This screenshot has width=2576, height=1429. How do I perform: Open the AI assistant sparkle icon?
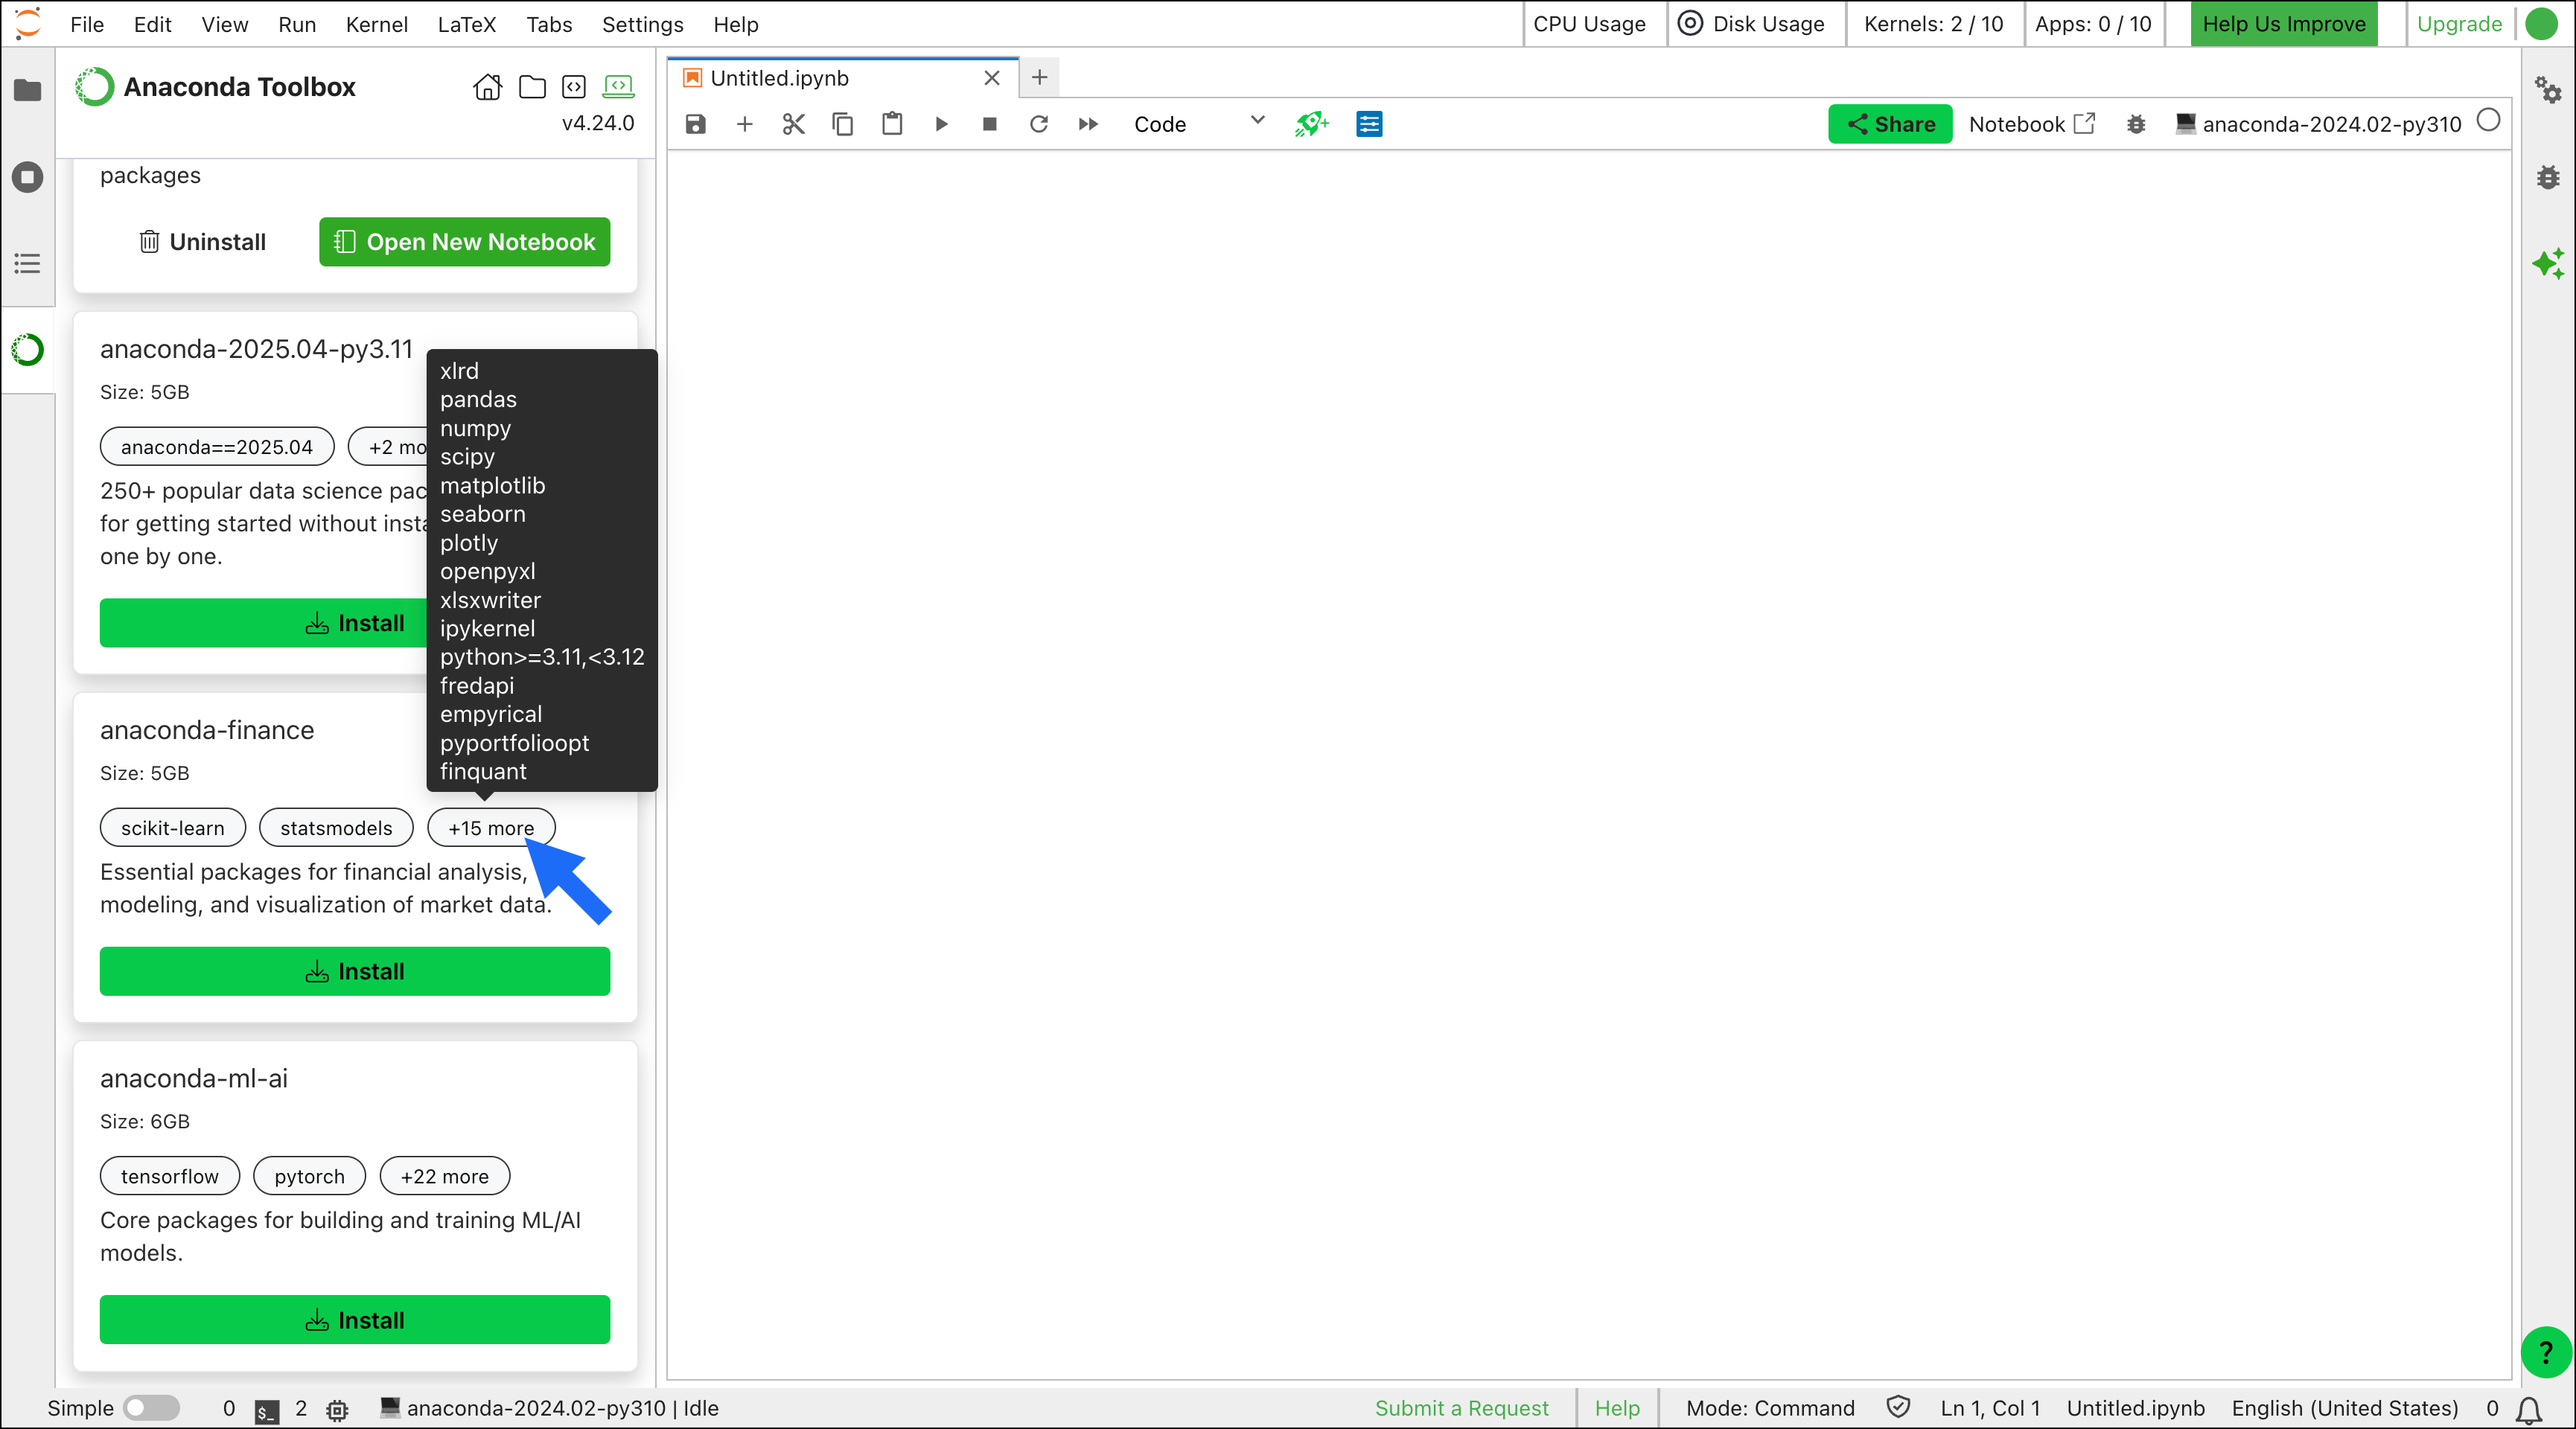tap(2548, 264)
